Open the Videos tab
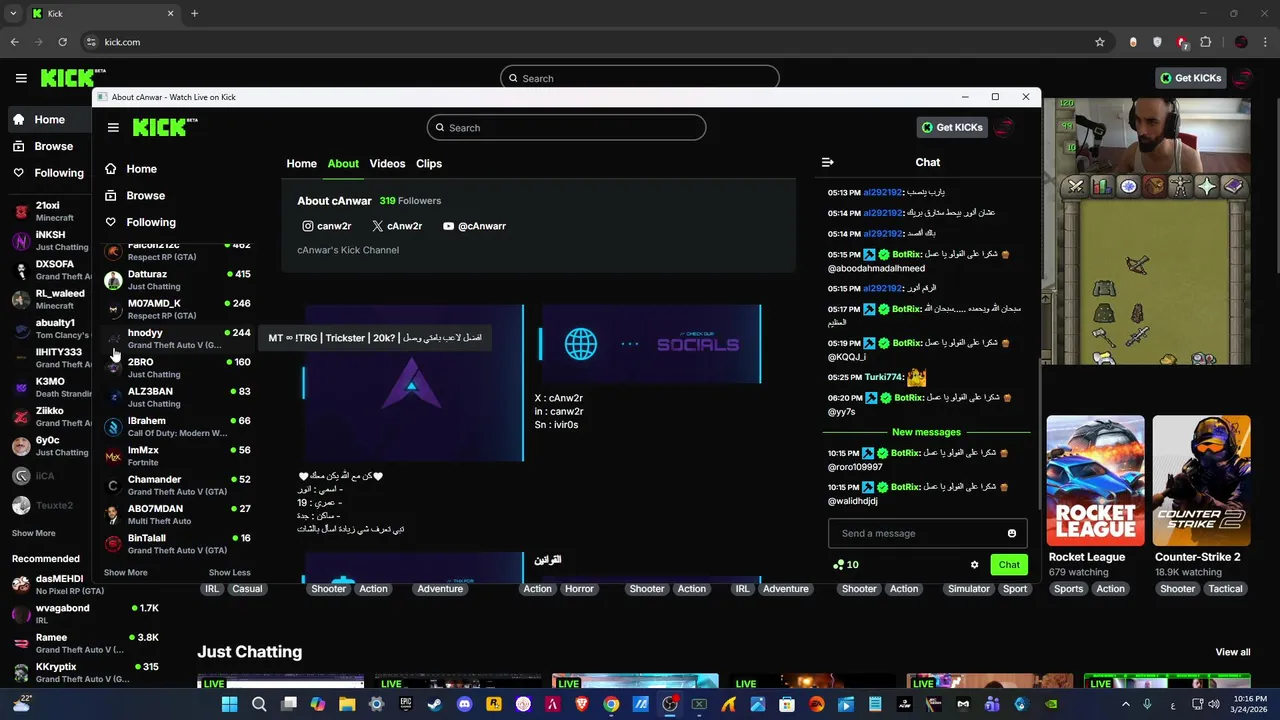Screen dimensions: 1280x720 click(387, 164)
